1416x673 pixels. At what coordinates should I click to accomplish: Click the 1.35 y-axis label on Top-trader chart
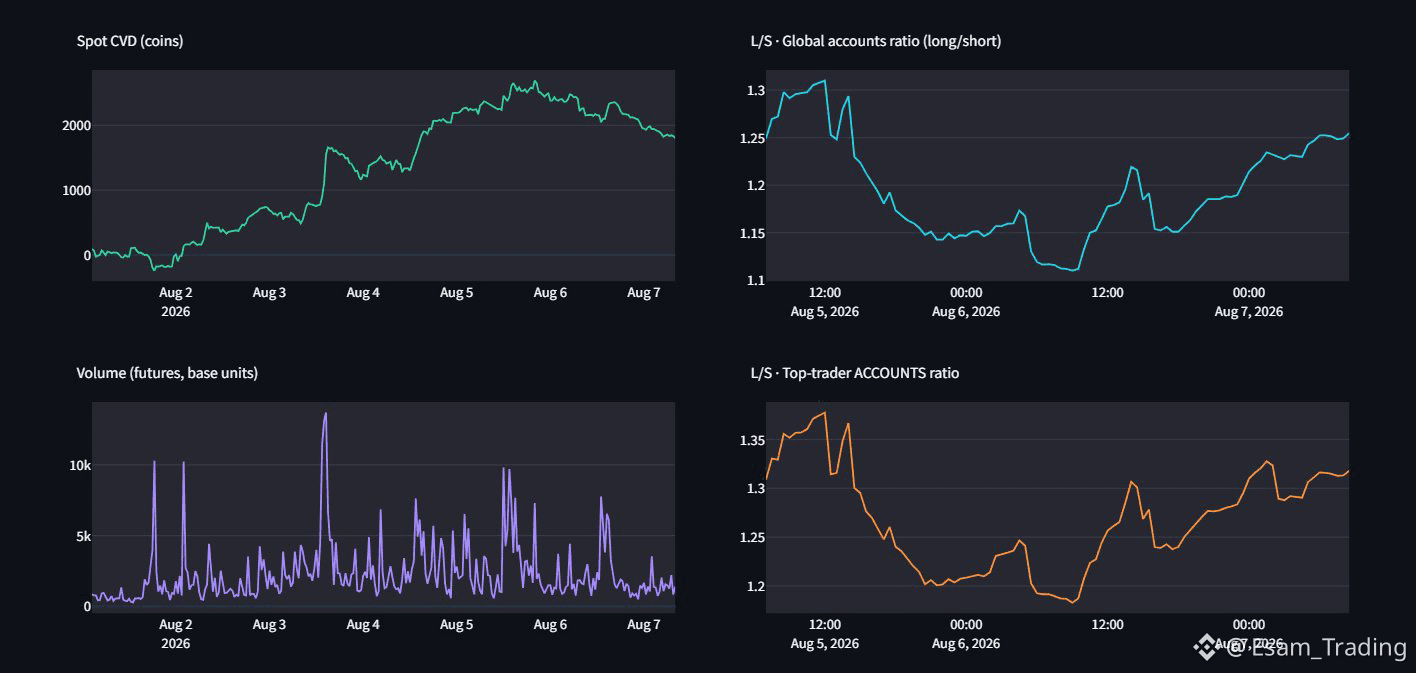[x=752, y=441]
